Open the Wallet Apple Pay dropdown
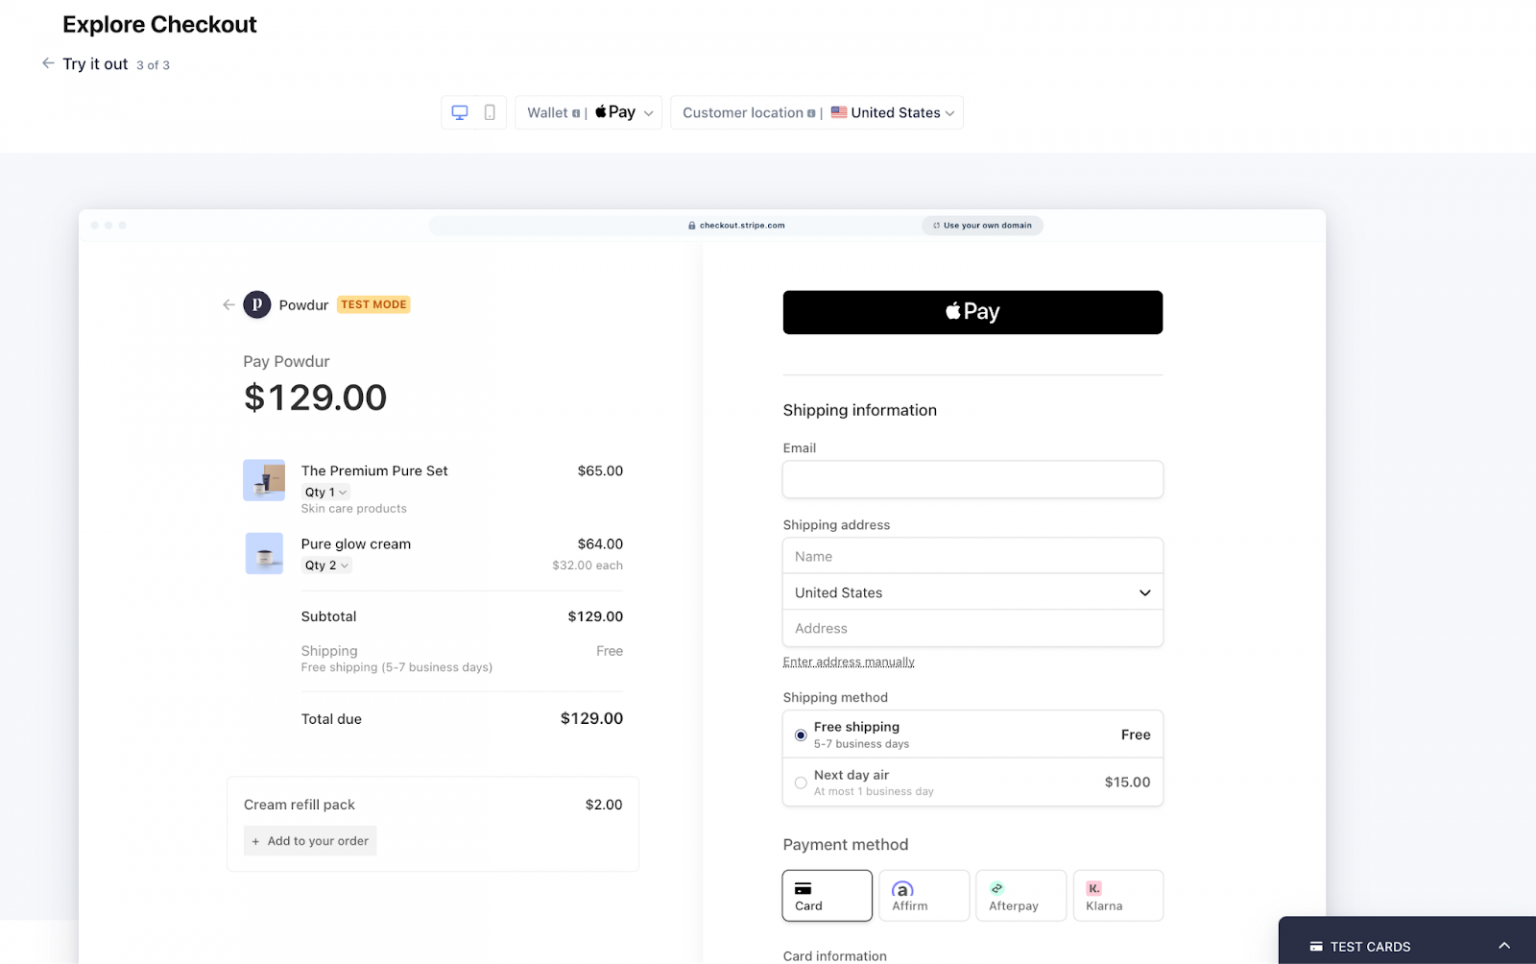1536x964 pixels. click(588, 112)
